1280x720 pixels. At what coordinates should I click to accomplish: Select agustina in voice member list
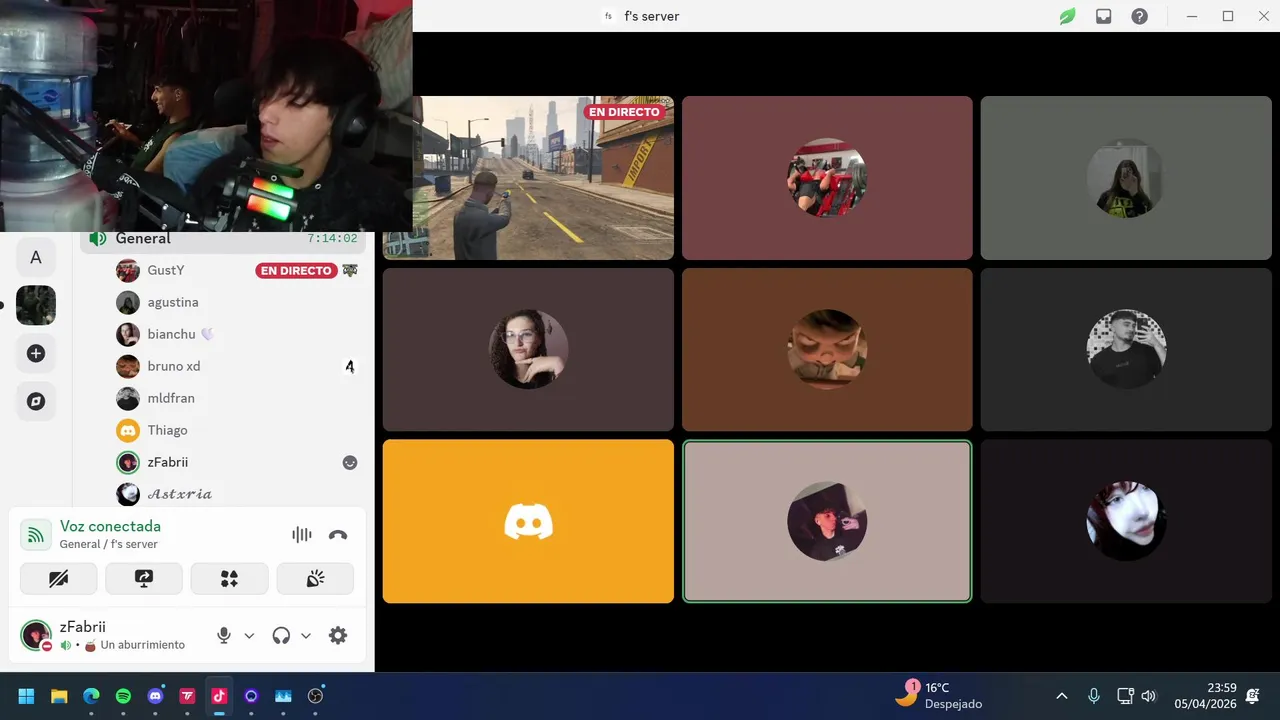[x=237, y=302]
